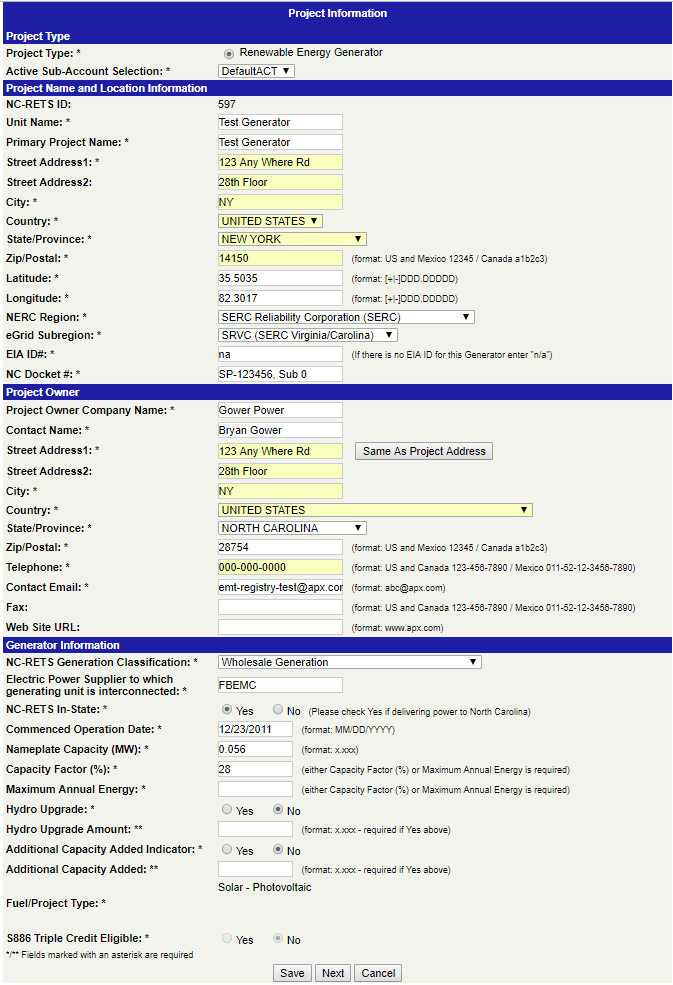The image size is (673, 985).
Task: Expand the NC-RETS Generation Classification dropdown
Action: [x=350, y=662]
